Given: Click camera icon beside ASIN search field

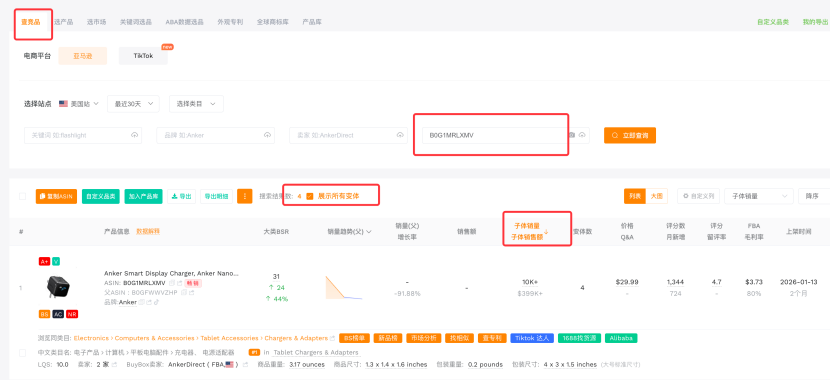Looking at the screenshot, I should pos(572,135).
